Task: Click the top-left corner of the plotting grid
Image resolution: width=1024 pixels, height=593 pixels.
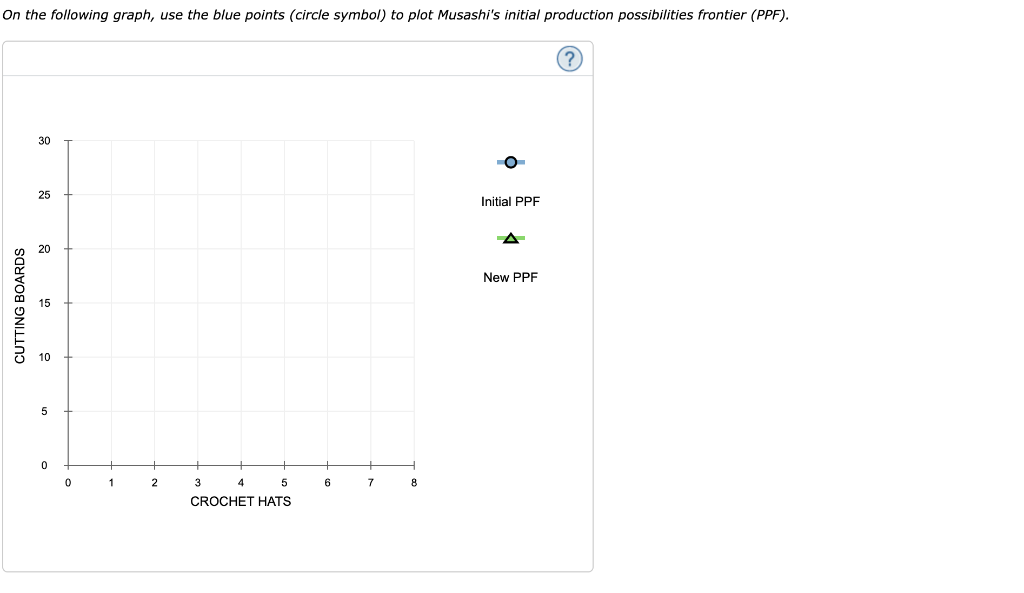Action: click(x=68, y=140)
